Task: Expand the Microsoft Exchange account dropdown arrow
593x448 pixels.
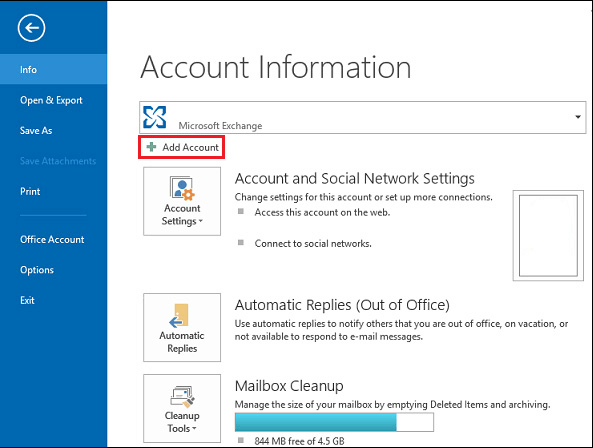Action: (577, 117)
